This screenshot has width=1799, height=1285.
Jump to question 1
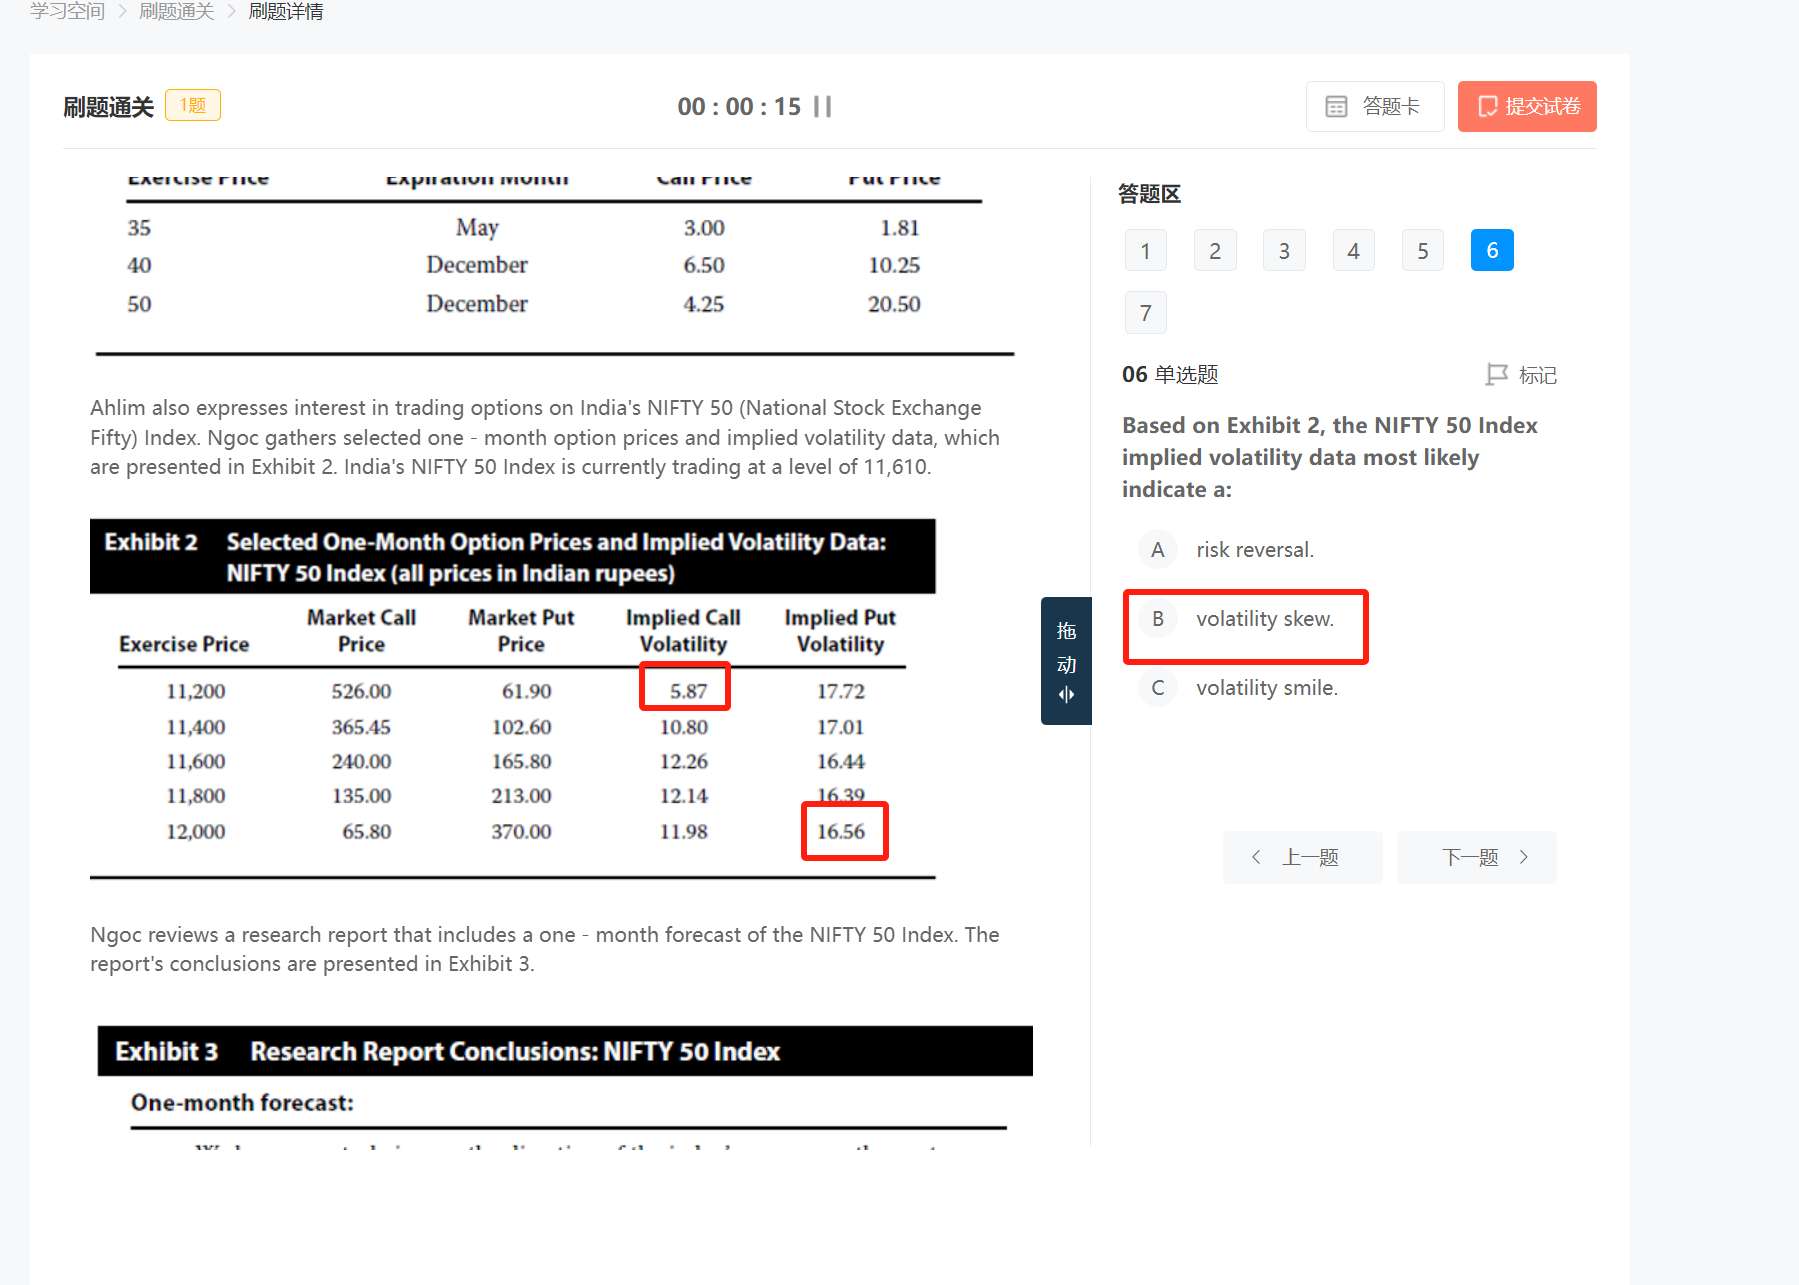point(1145,251)
